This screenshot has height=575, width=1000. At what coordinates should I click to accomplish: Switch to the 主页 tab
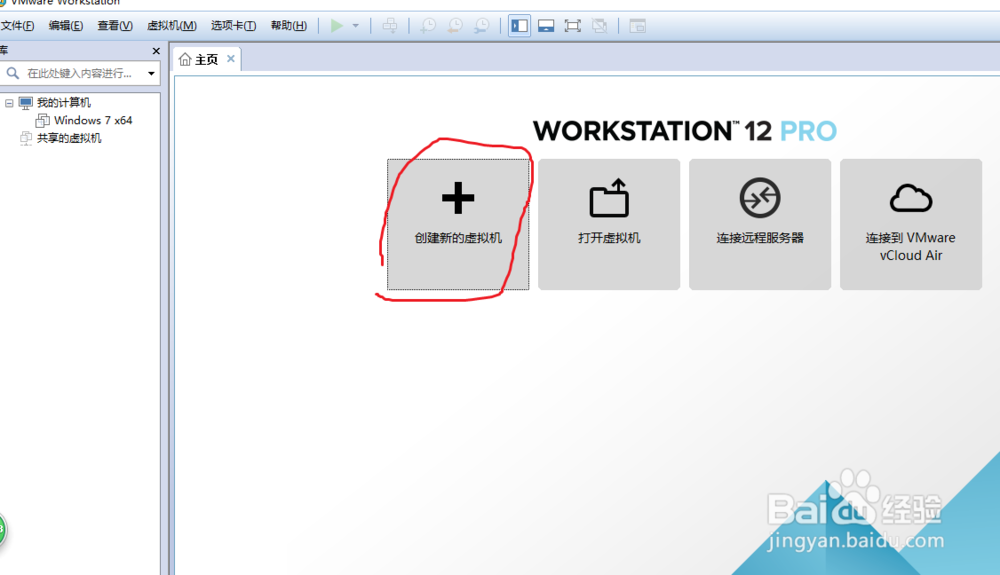tap(206, 59)
